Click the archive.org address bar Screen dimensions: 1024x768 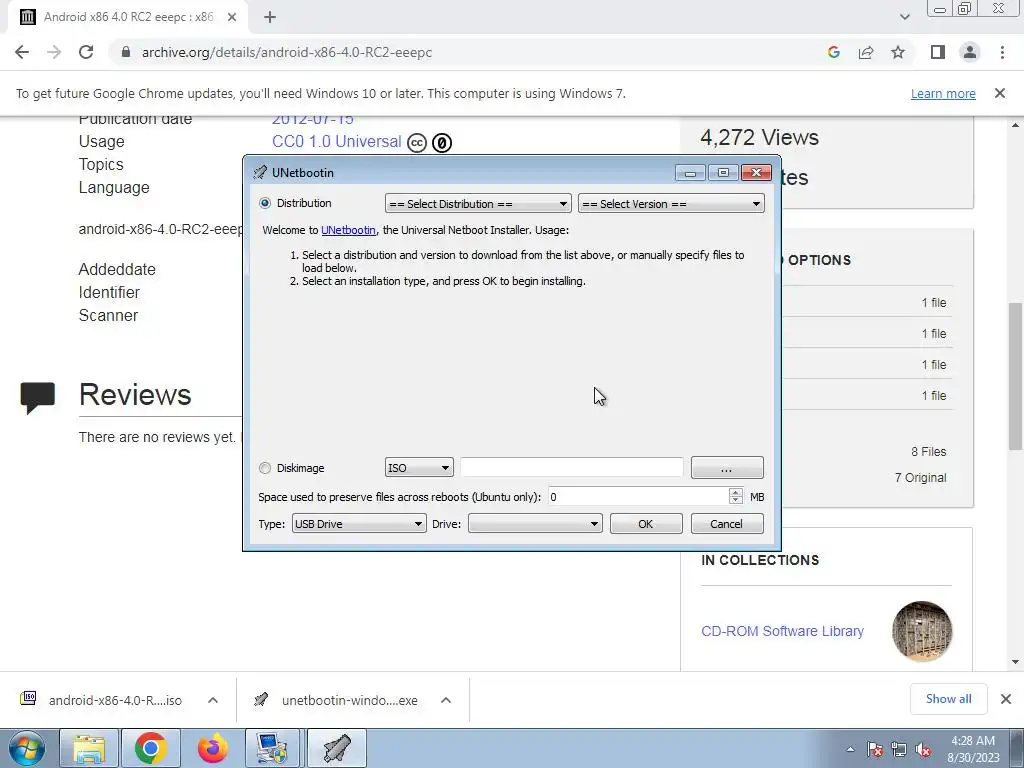[457, 52]
